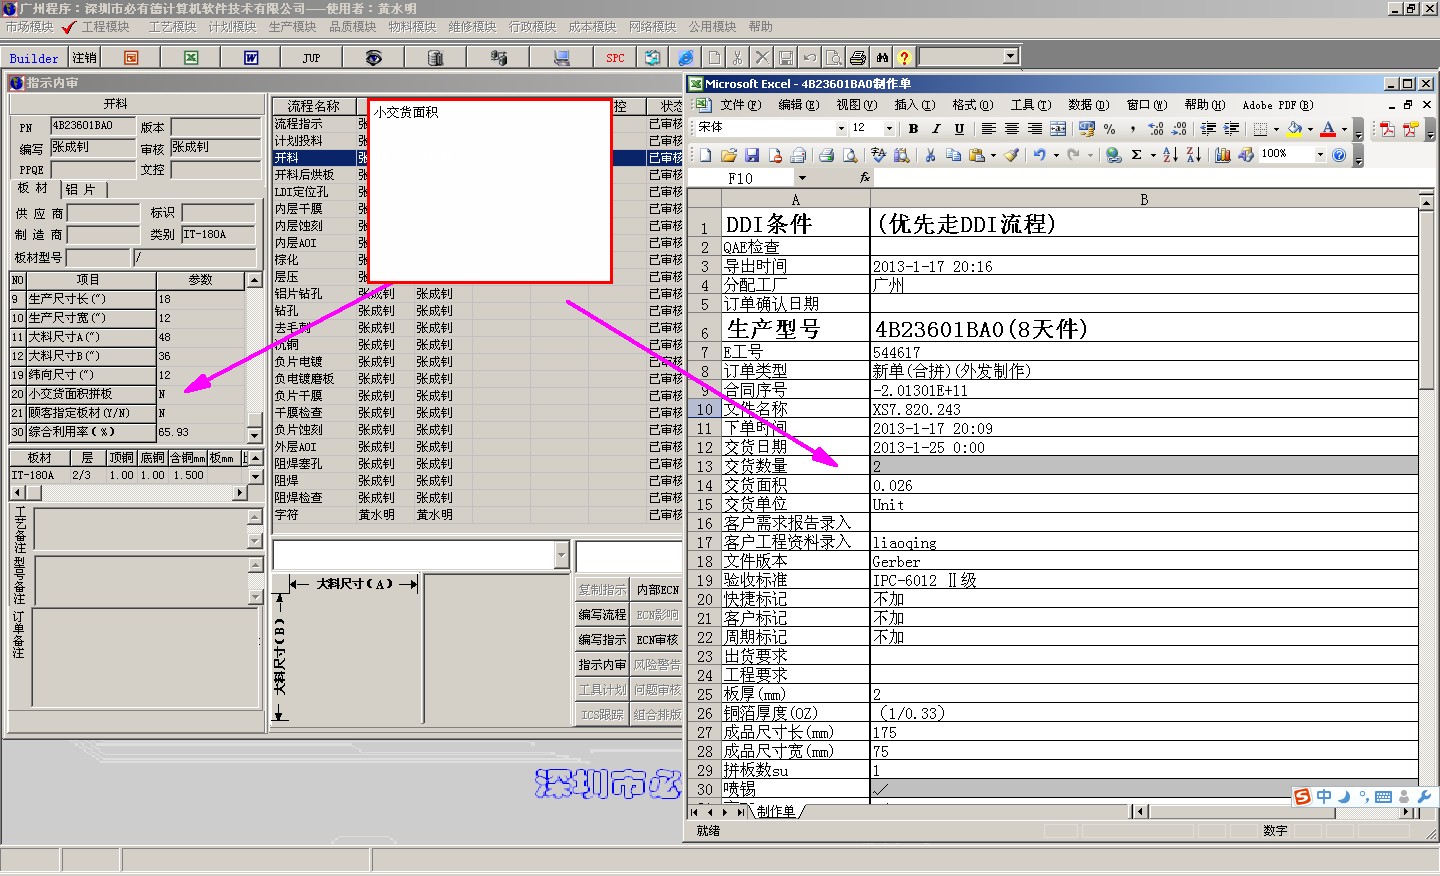Open Chart Wizard icon

(1222, 155)
